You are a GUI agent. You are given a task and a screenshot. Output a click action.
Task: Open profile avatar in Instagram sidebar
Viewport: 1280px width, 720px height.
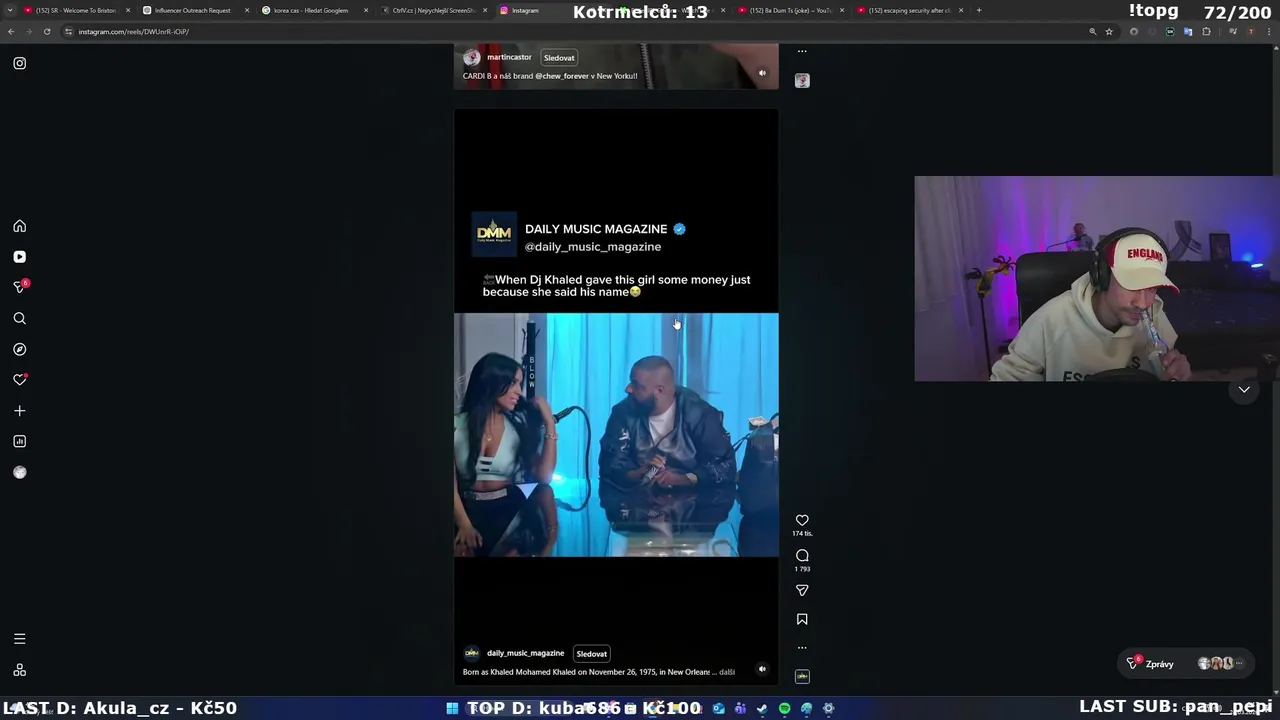(x=19, y=472)
